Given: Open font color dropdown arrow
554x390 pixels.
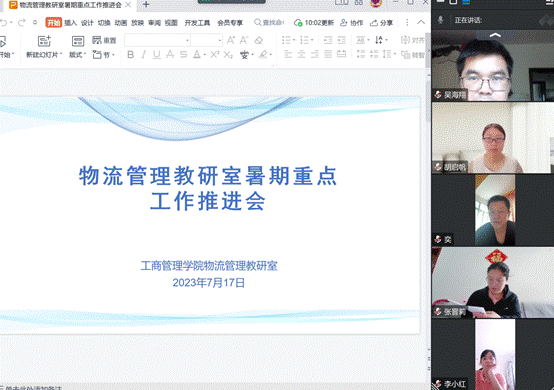Looking at the screenshot, I should pyautogui.click(x=205, y=55).
